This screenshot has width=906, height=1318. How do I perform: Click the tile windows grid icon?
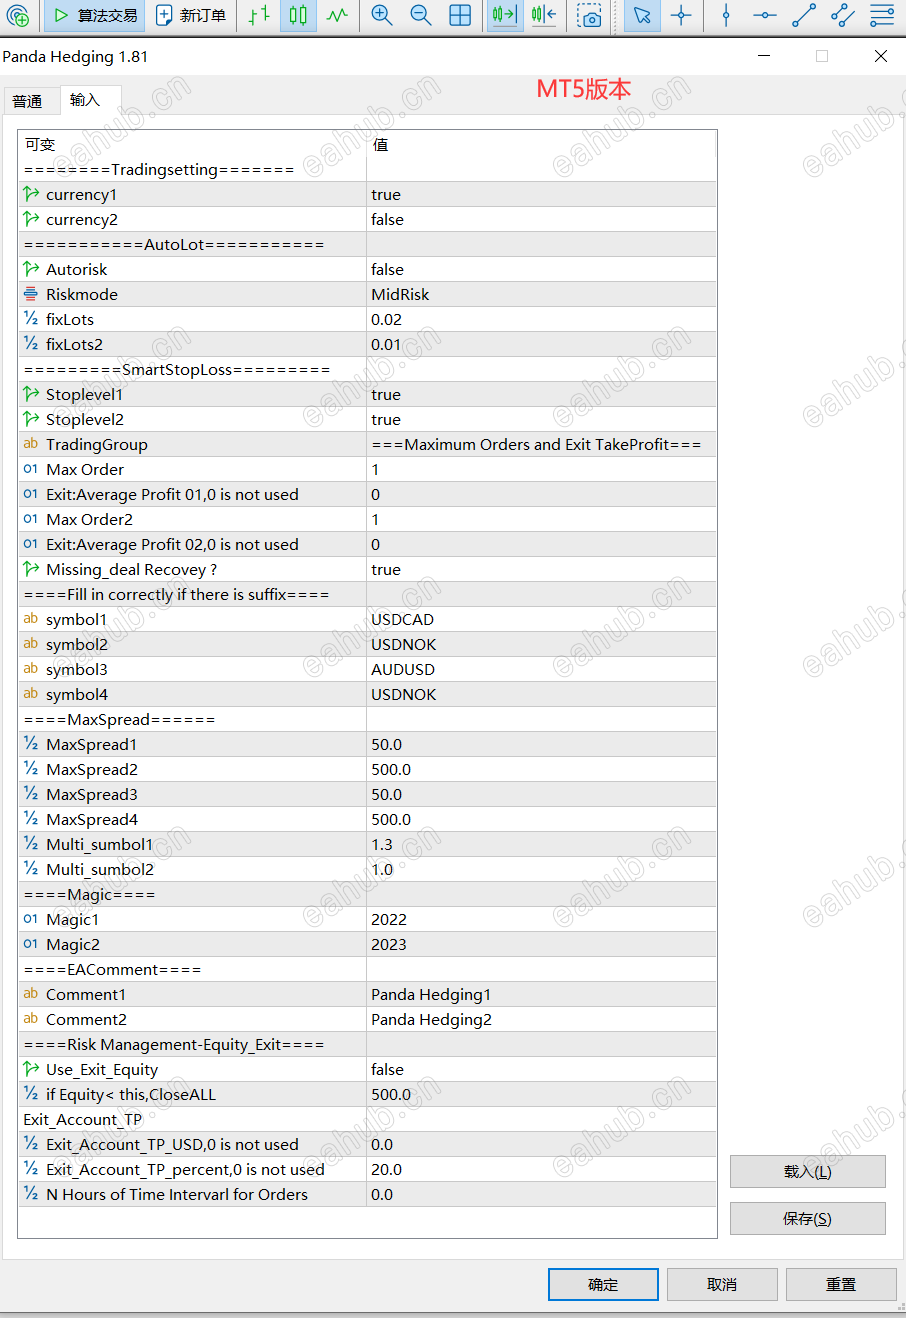(460, 16)
